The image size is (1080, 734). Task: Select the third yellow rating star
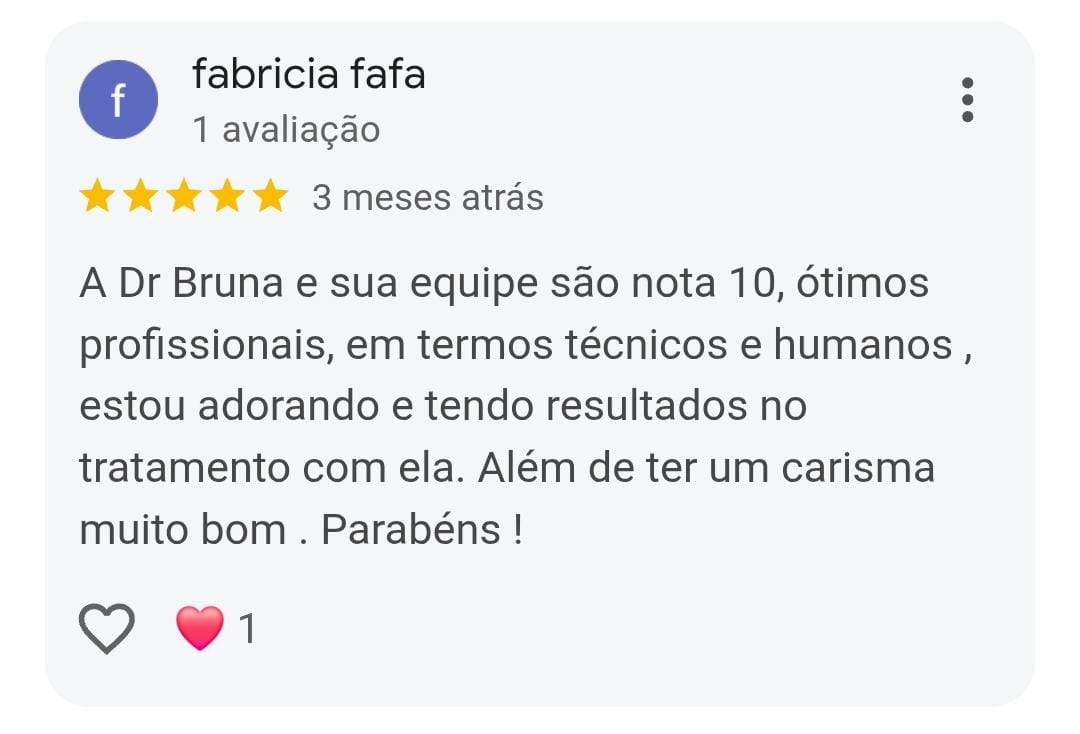tap(184, 197)
